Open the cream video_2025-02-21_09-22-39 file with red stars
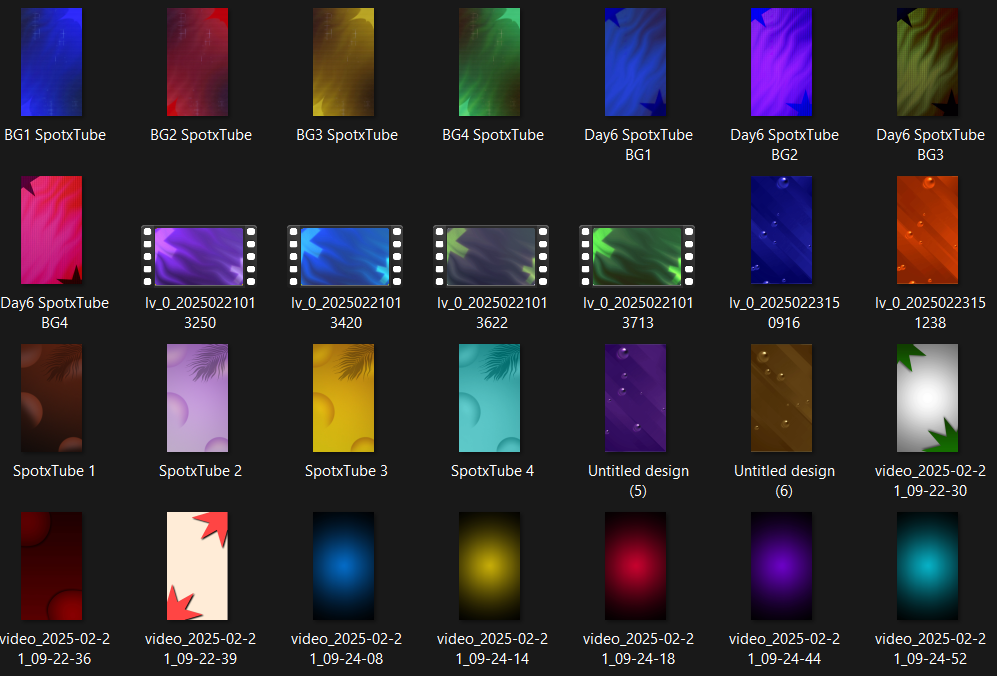Screen dimensions: 997x676 (197, 566)
